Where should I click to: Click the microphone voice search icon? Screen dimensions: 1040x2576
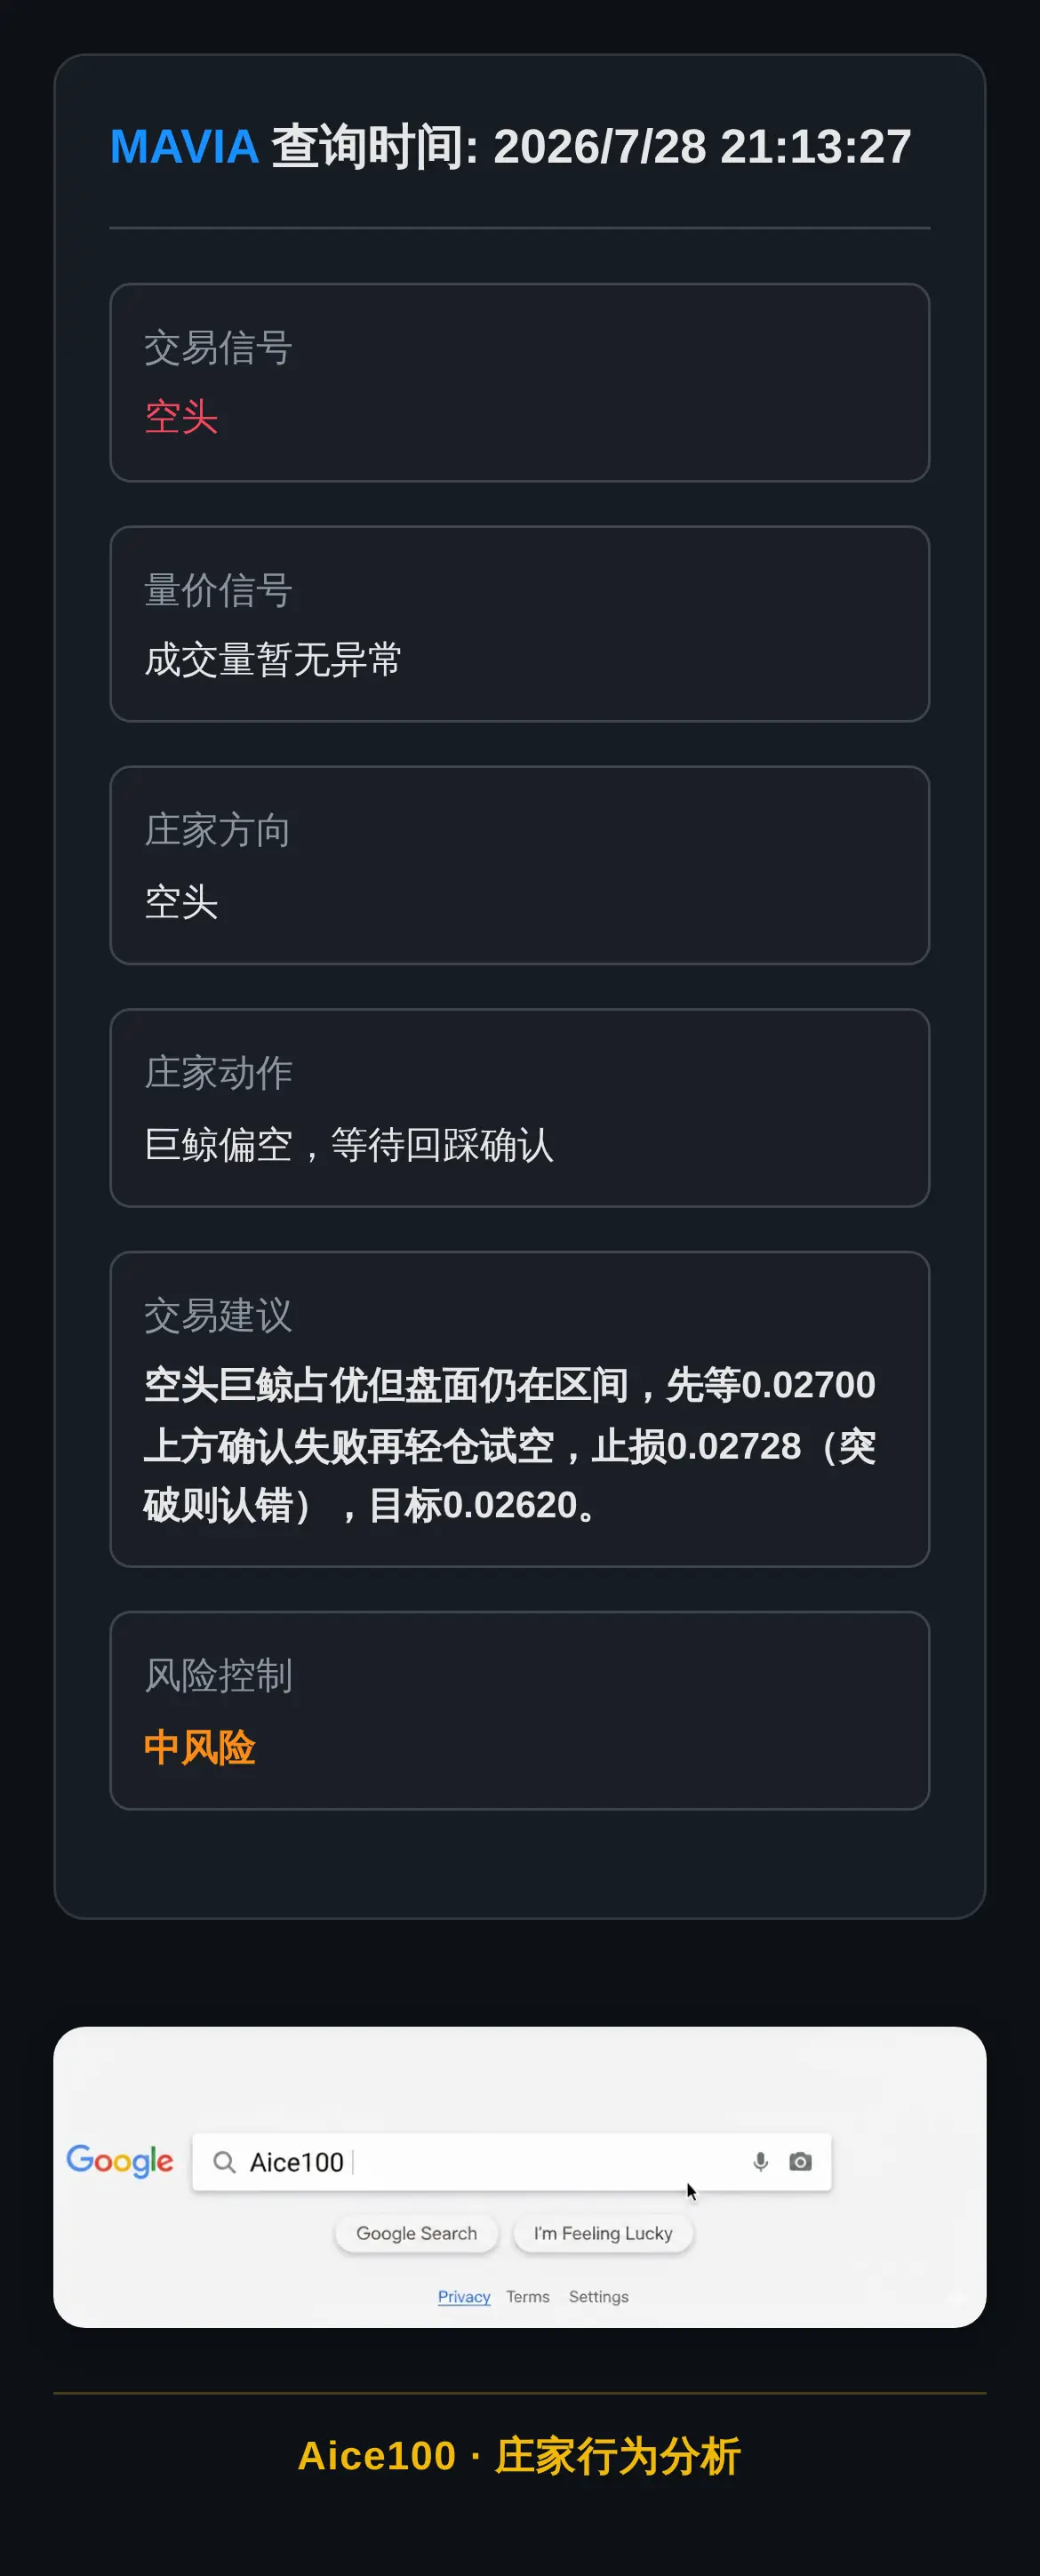760,2161
